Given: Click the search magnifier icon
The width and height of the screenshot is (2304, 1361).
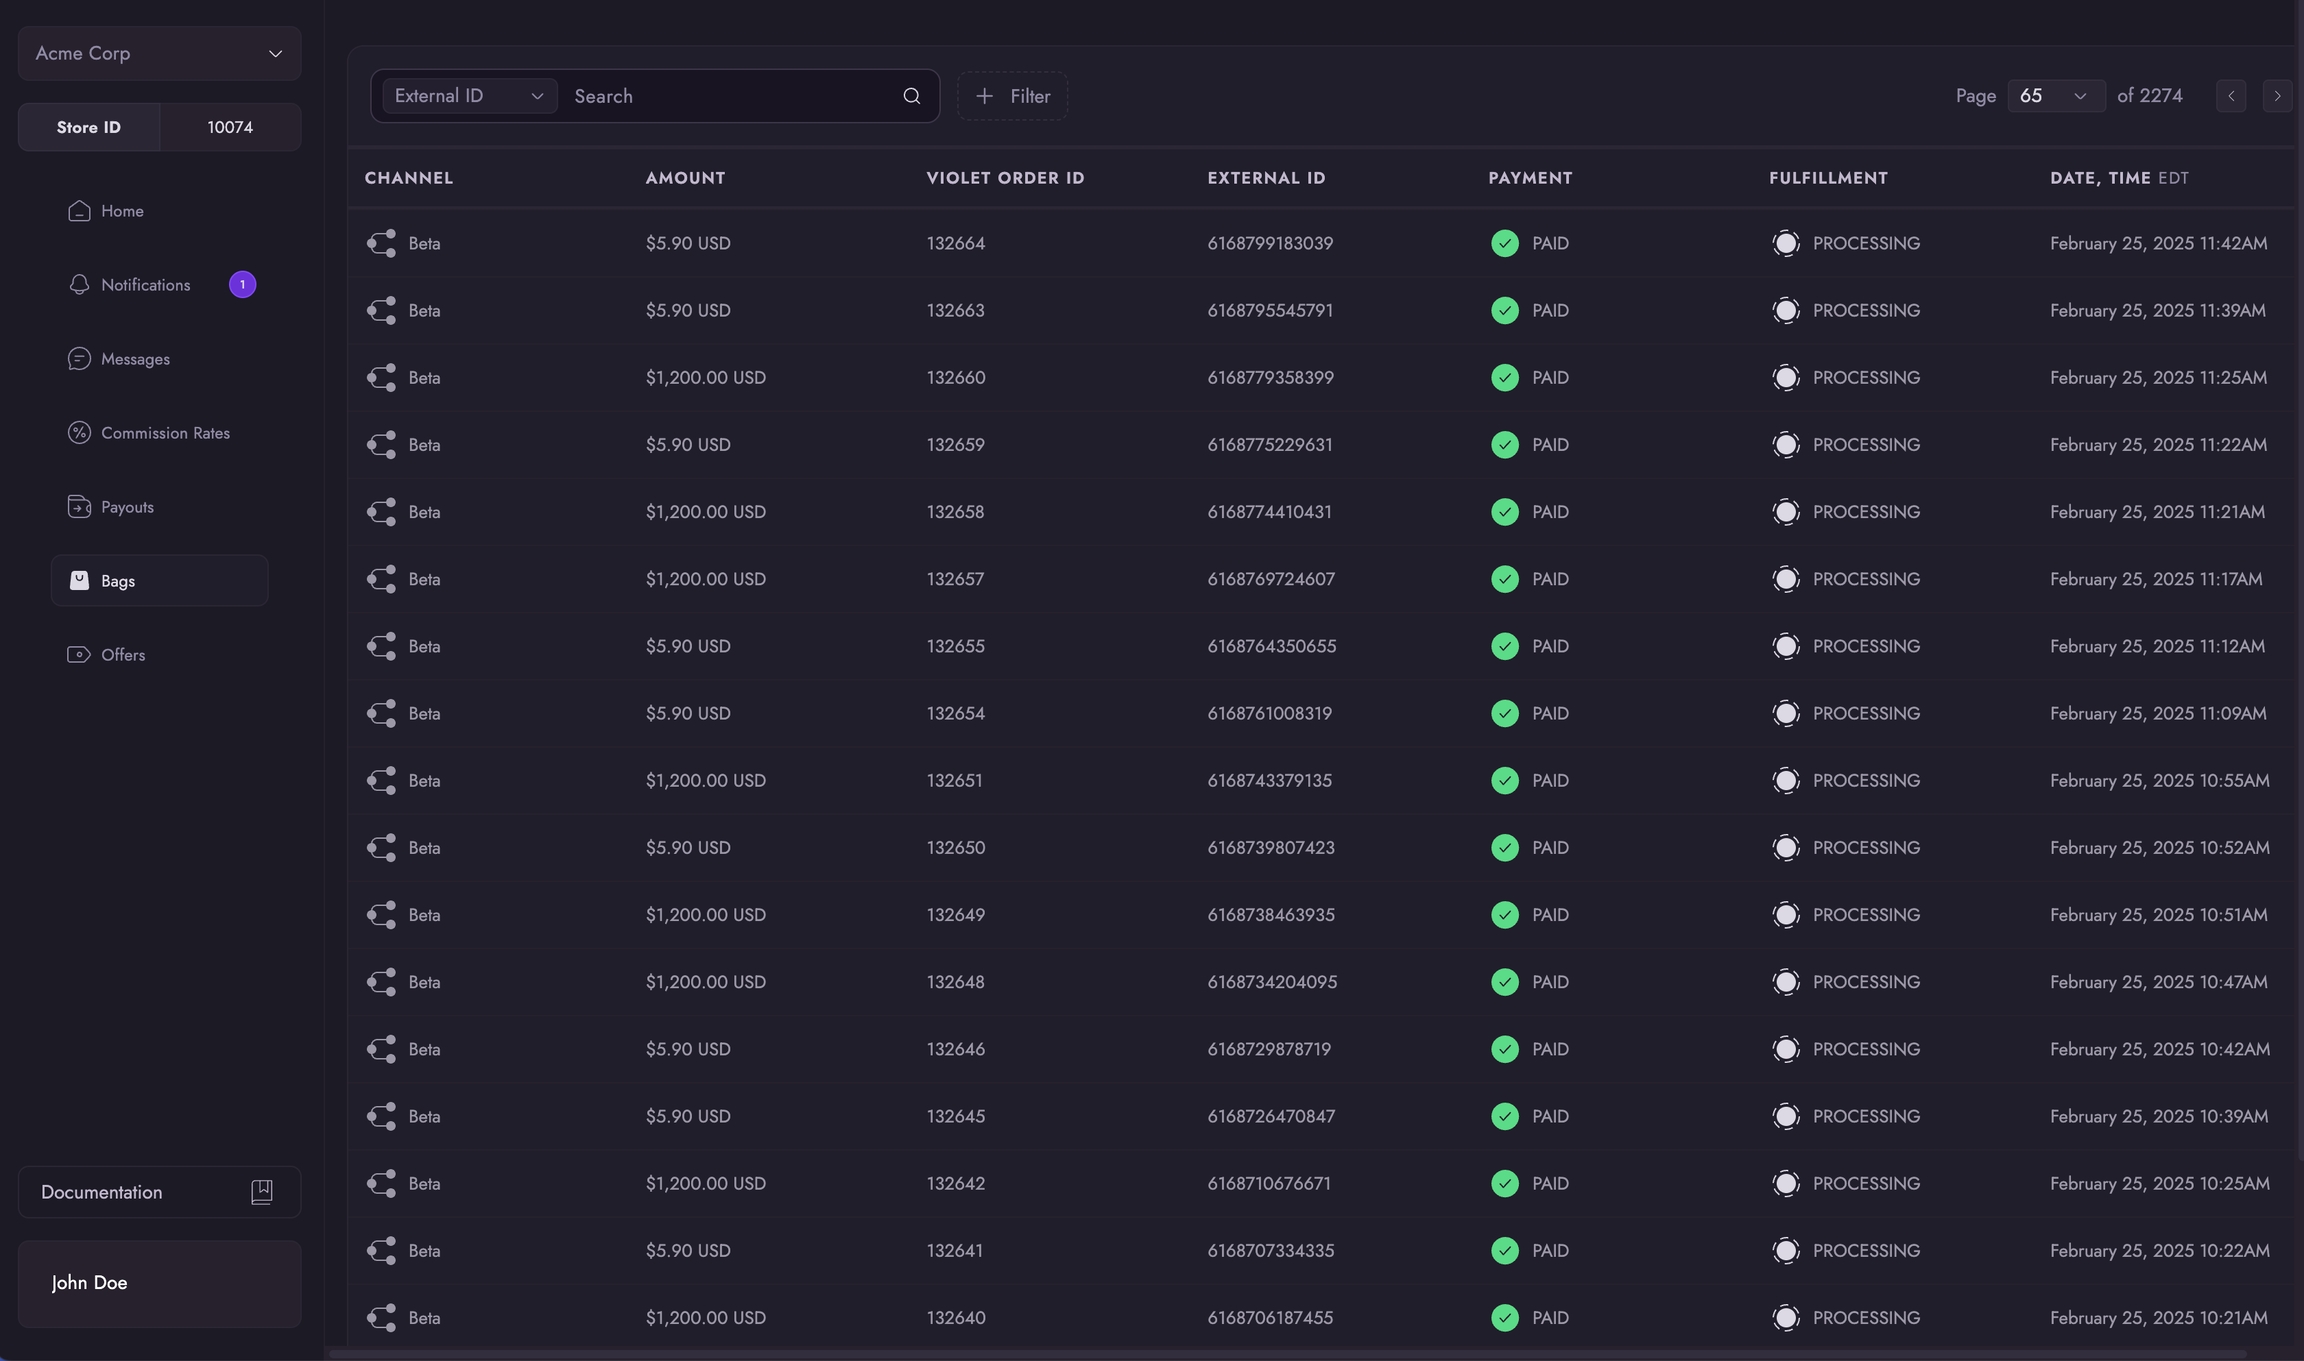Looking at the screenshot, I should click(x=911, y=96).
